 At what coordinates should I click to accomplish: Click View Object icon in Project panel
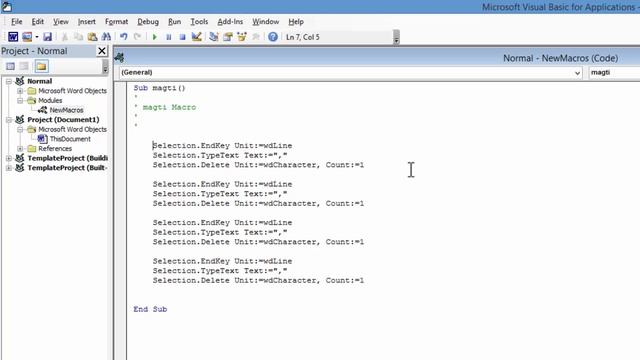pos(24,66)
